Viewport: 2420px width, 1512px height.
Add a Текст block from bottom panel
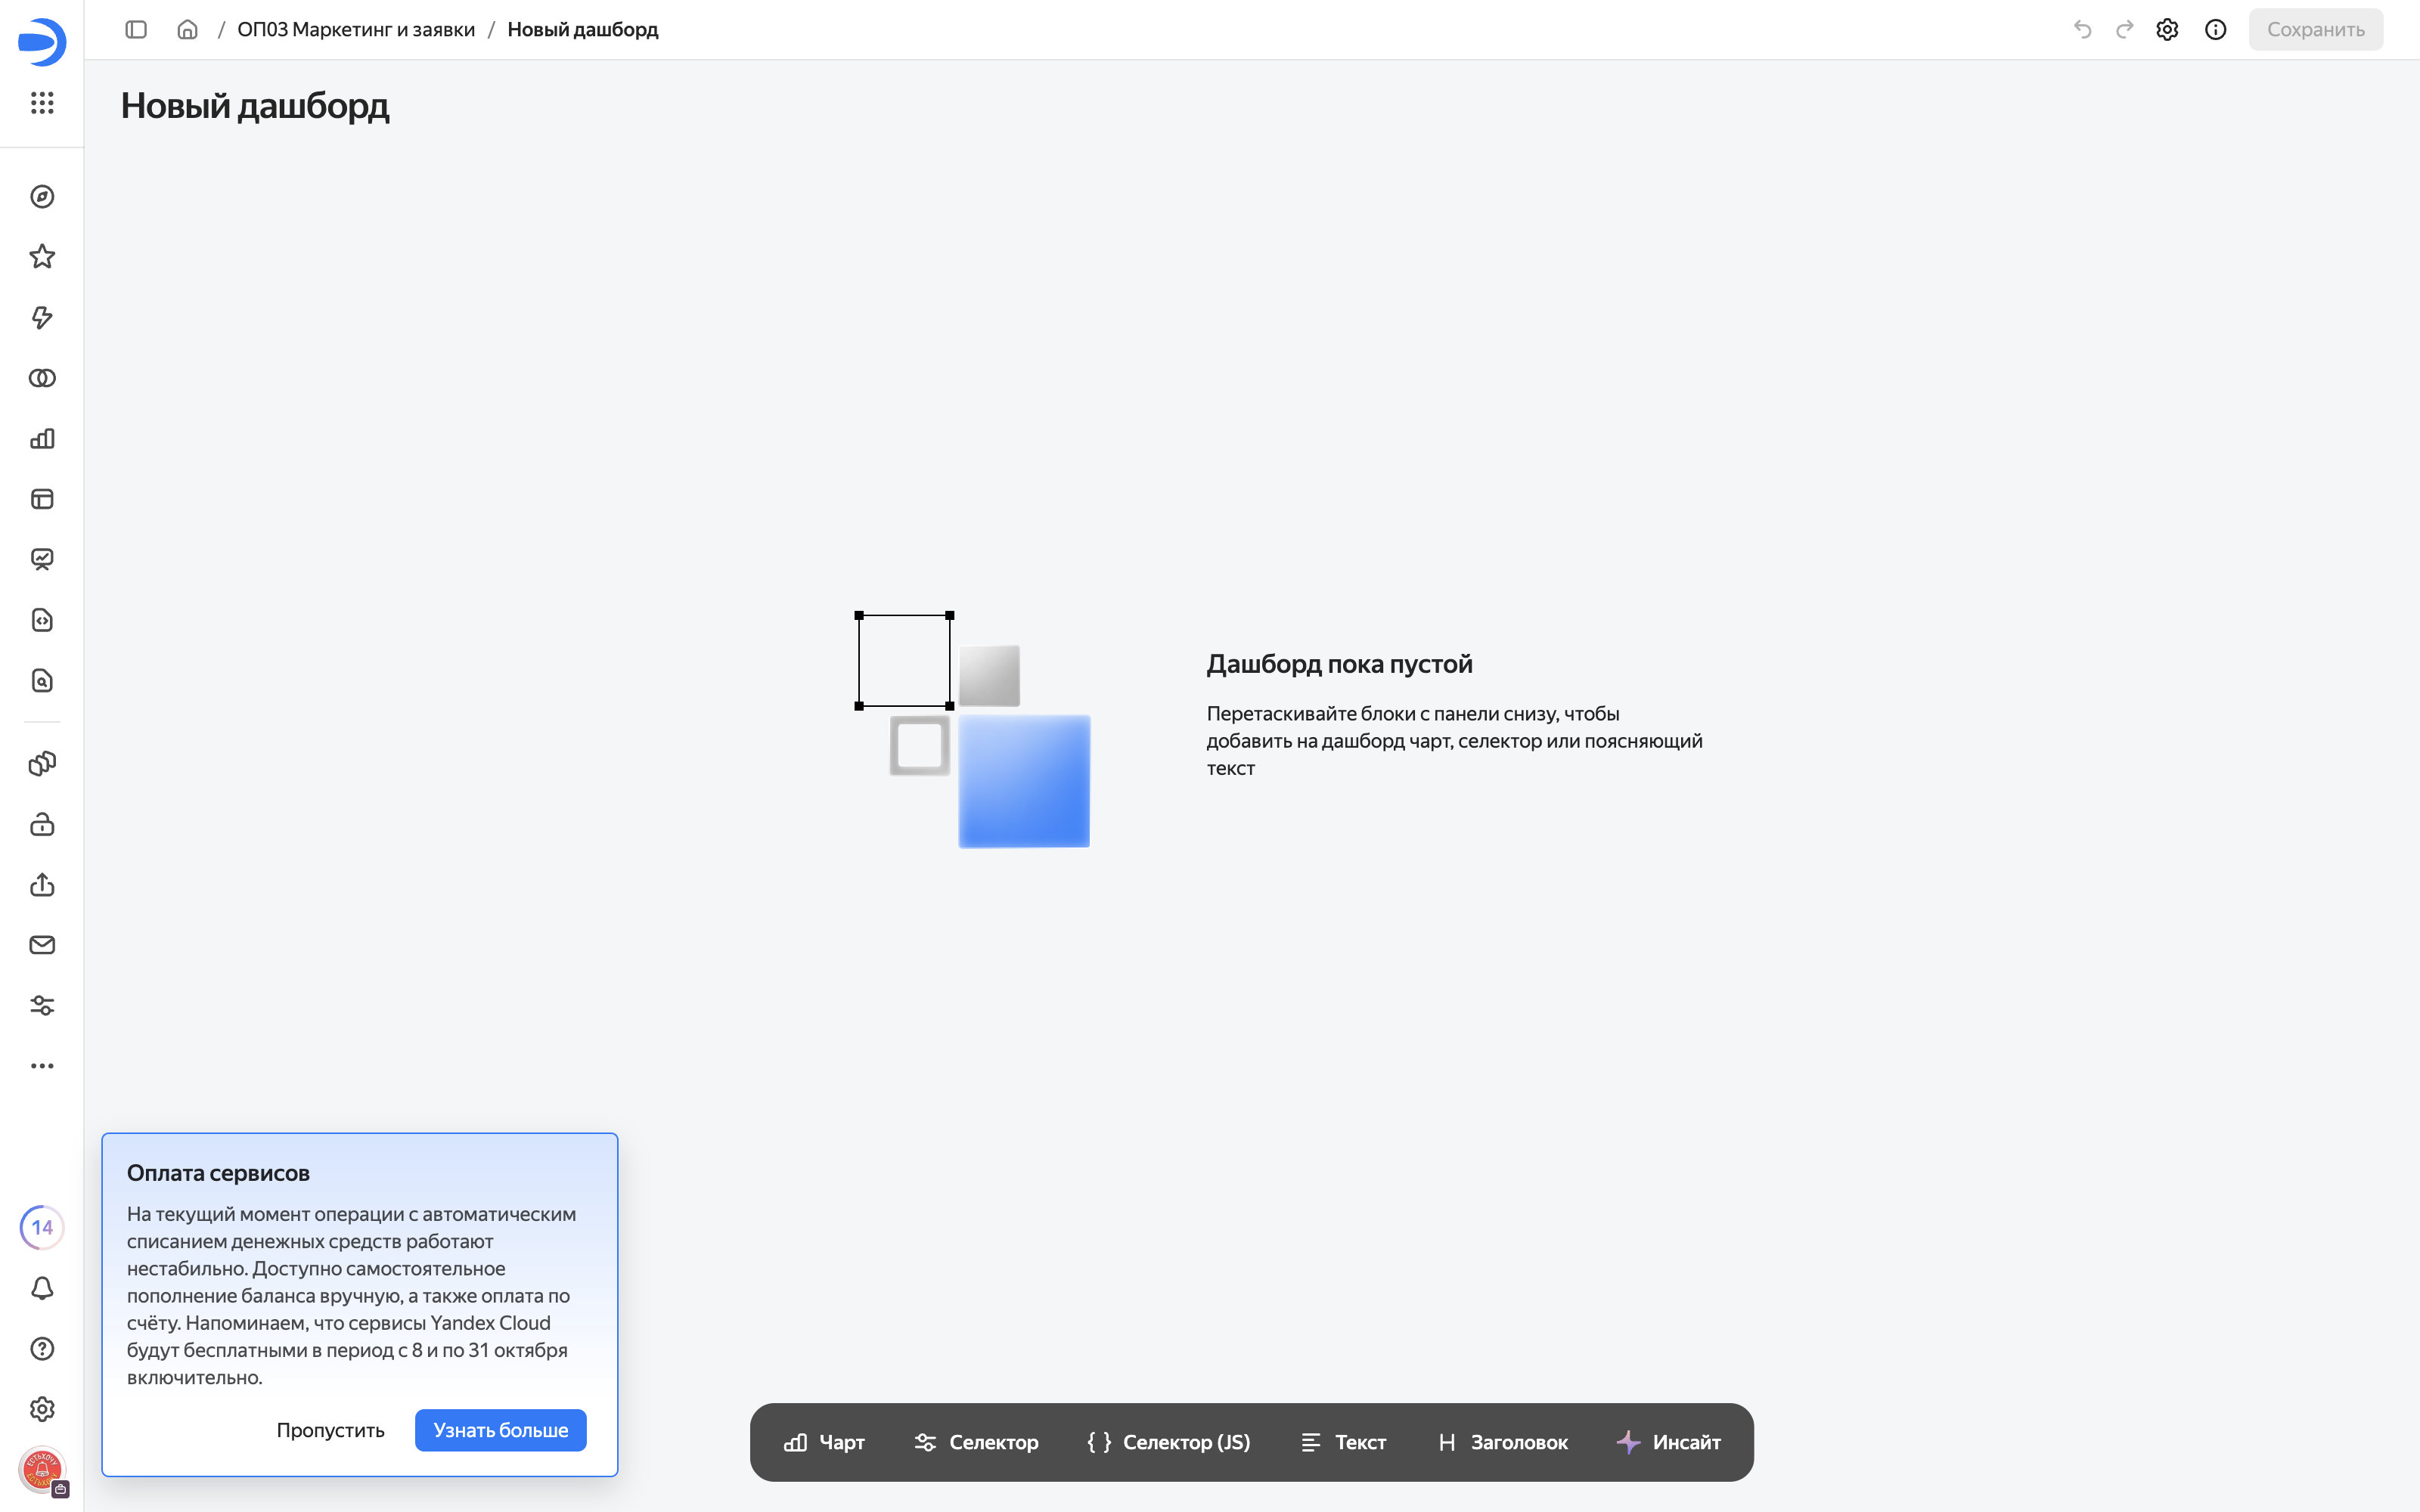point(1343,1442)
